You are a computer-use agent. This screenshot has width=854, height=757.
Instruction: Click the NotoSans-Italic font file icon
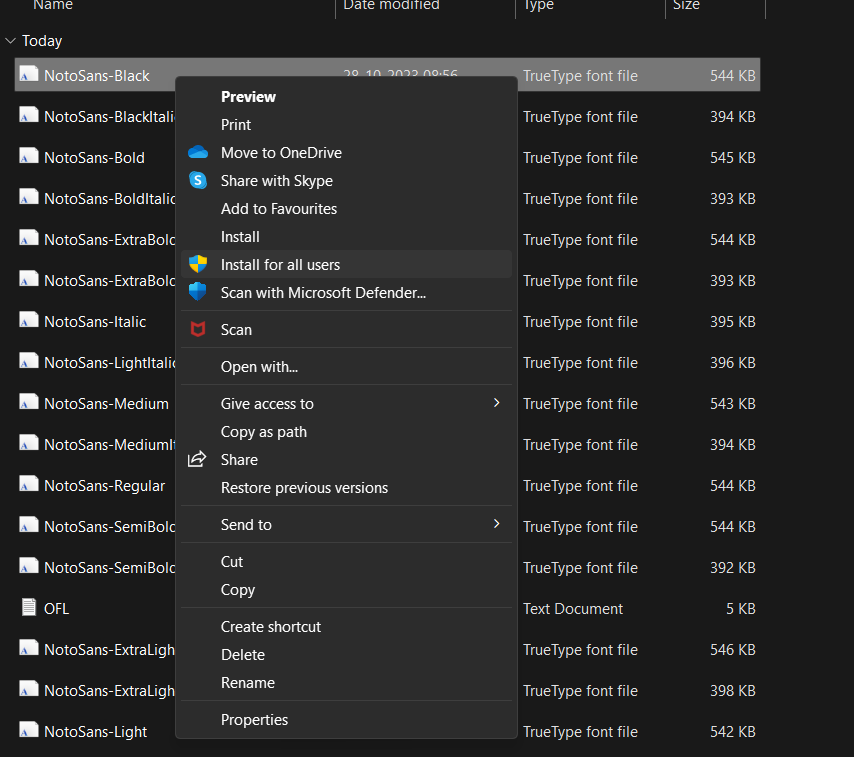click(29, 322)
